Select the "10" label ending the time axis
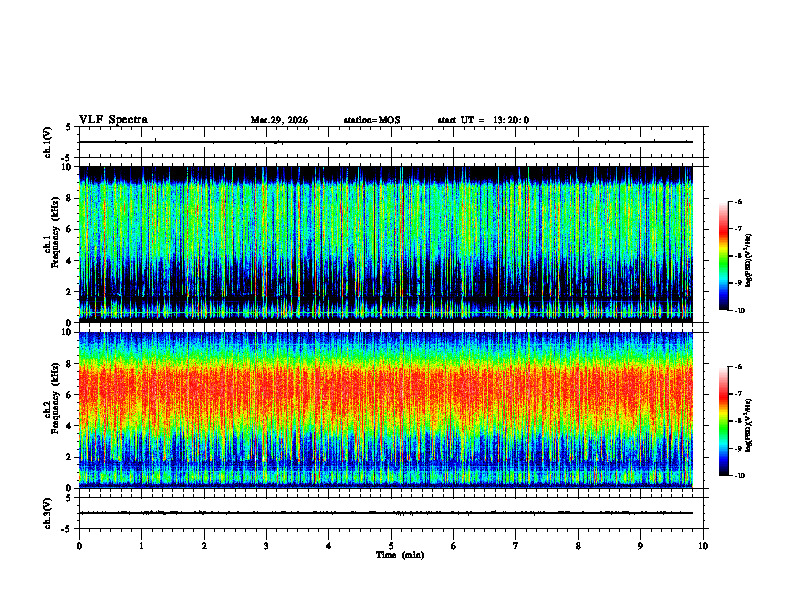Viewport: 792px width, 612px height. (x=703, y=546)
